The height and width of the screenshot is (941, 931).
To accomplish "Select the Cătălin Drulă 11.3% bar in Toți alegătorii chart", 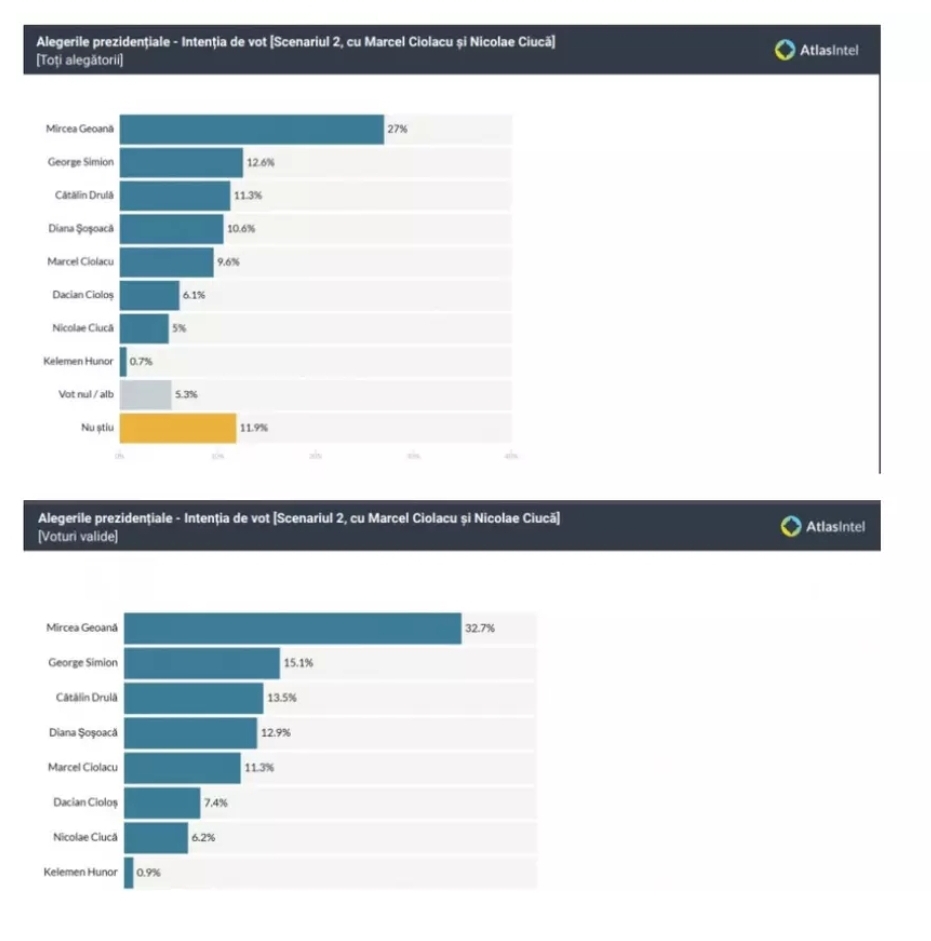I will point(175,195).
